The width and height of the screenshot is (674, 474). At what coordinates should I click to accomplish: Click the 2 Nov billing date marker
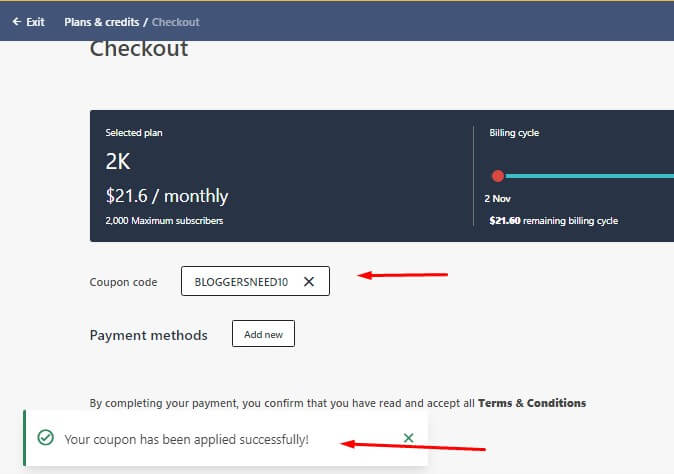pyautogui.click(x=497, y=199)
